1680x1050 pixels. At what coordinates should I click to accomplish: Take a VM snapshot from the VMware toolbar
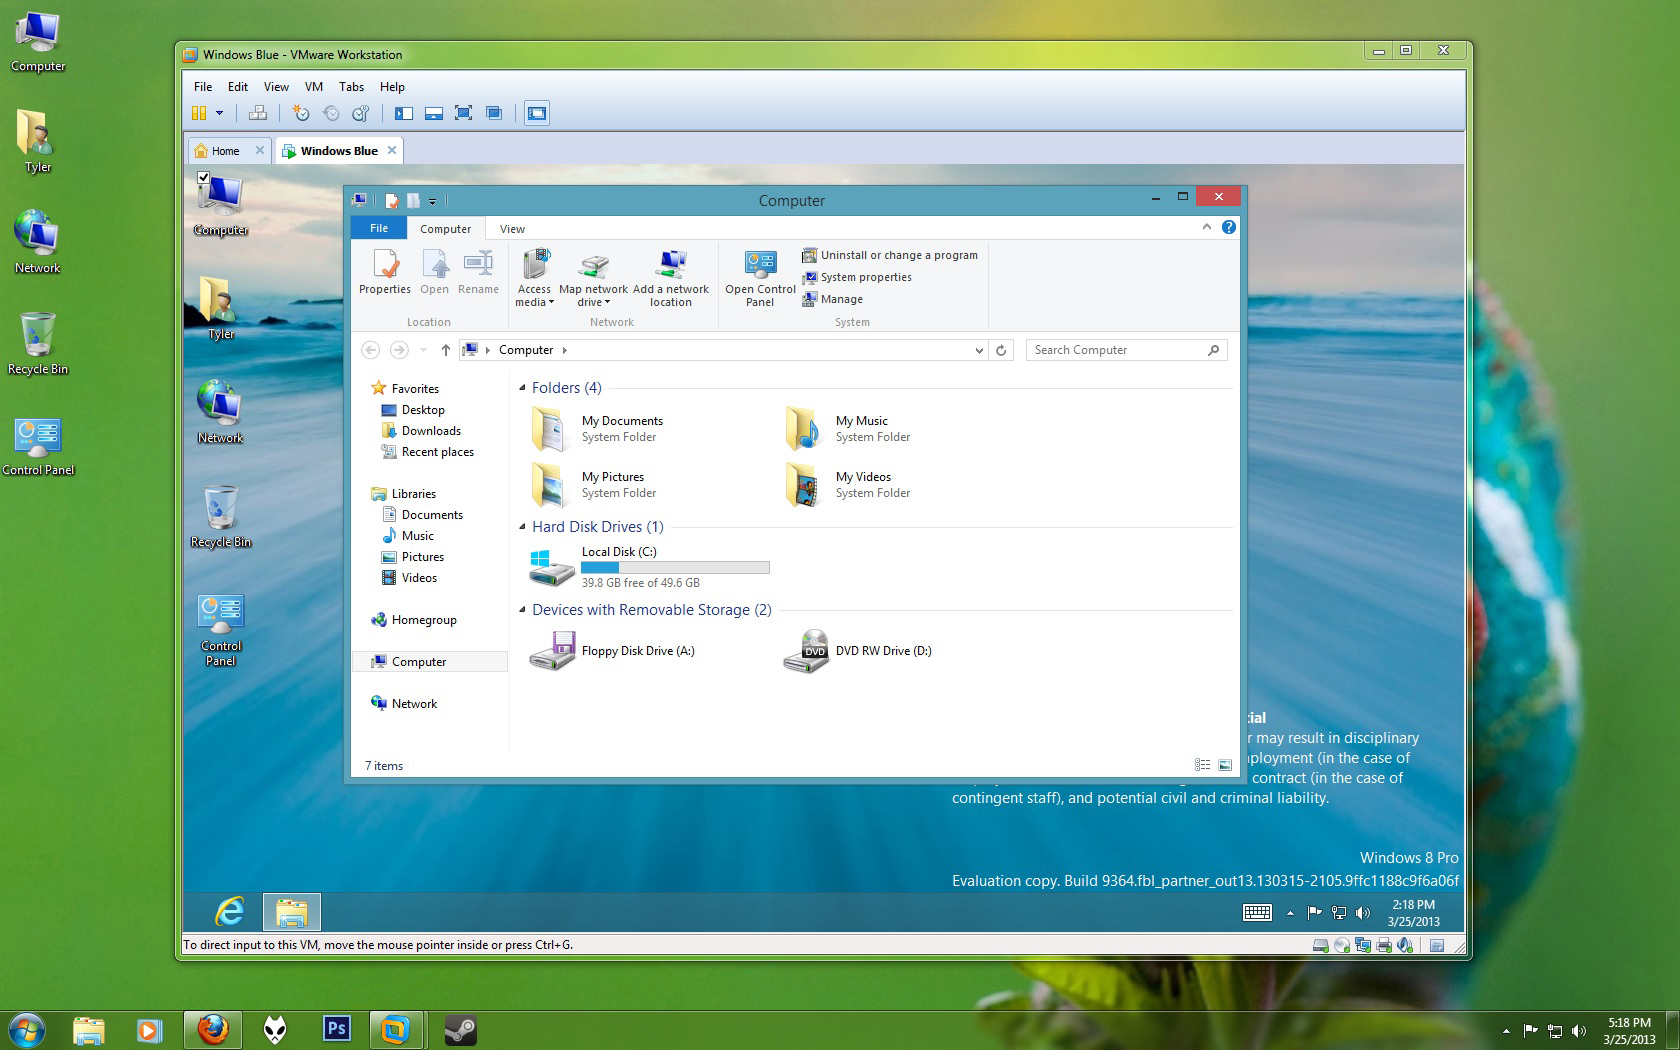coord(300,113)
